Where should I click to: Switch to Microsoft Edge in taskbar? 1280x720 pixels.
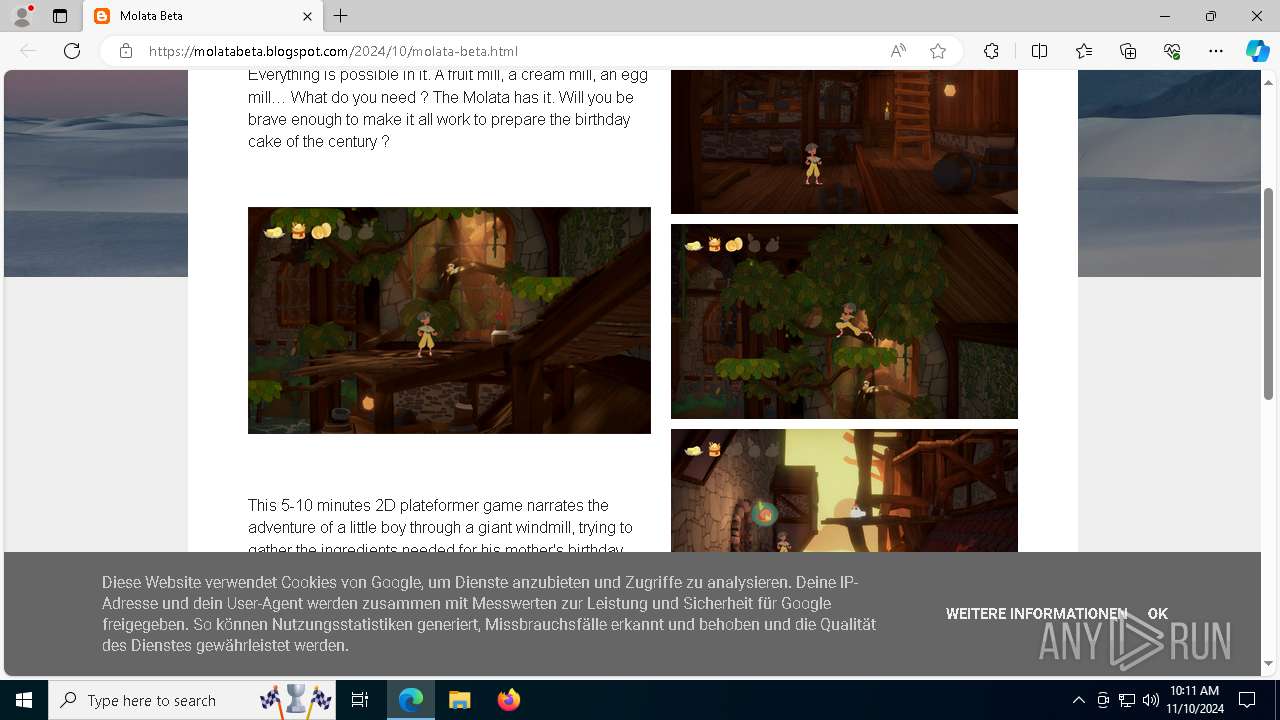(x=411, y=700)
